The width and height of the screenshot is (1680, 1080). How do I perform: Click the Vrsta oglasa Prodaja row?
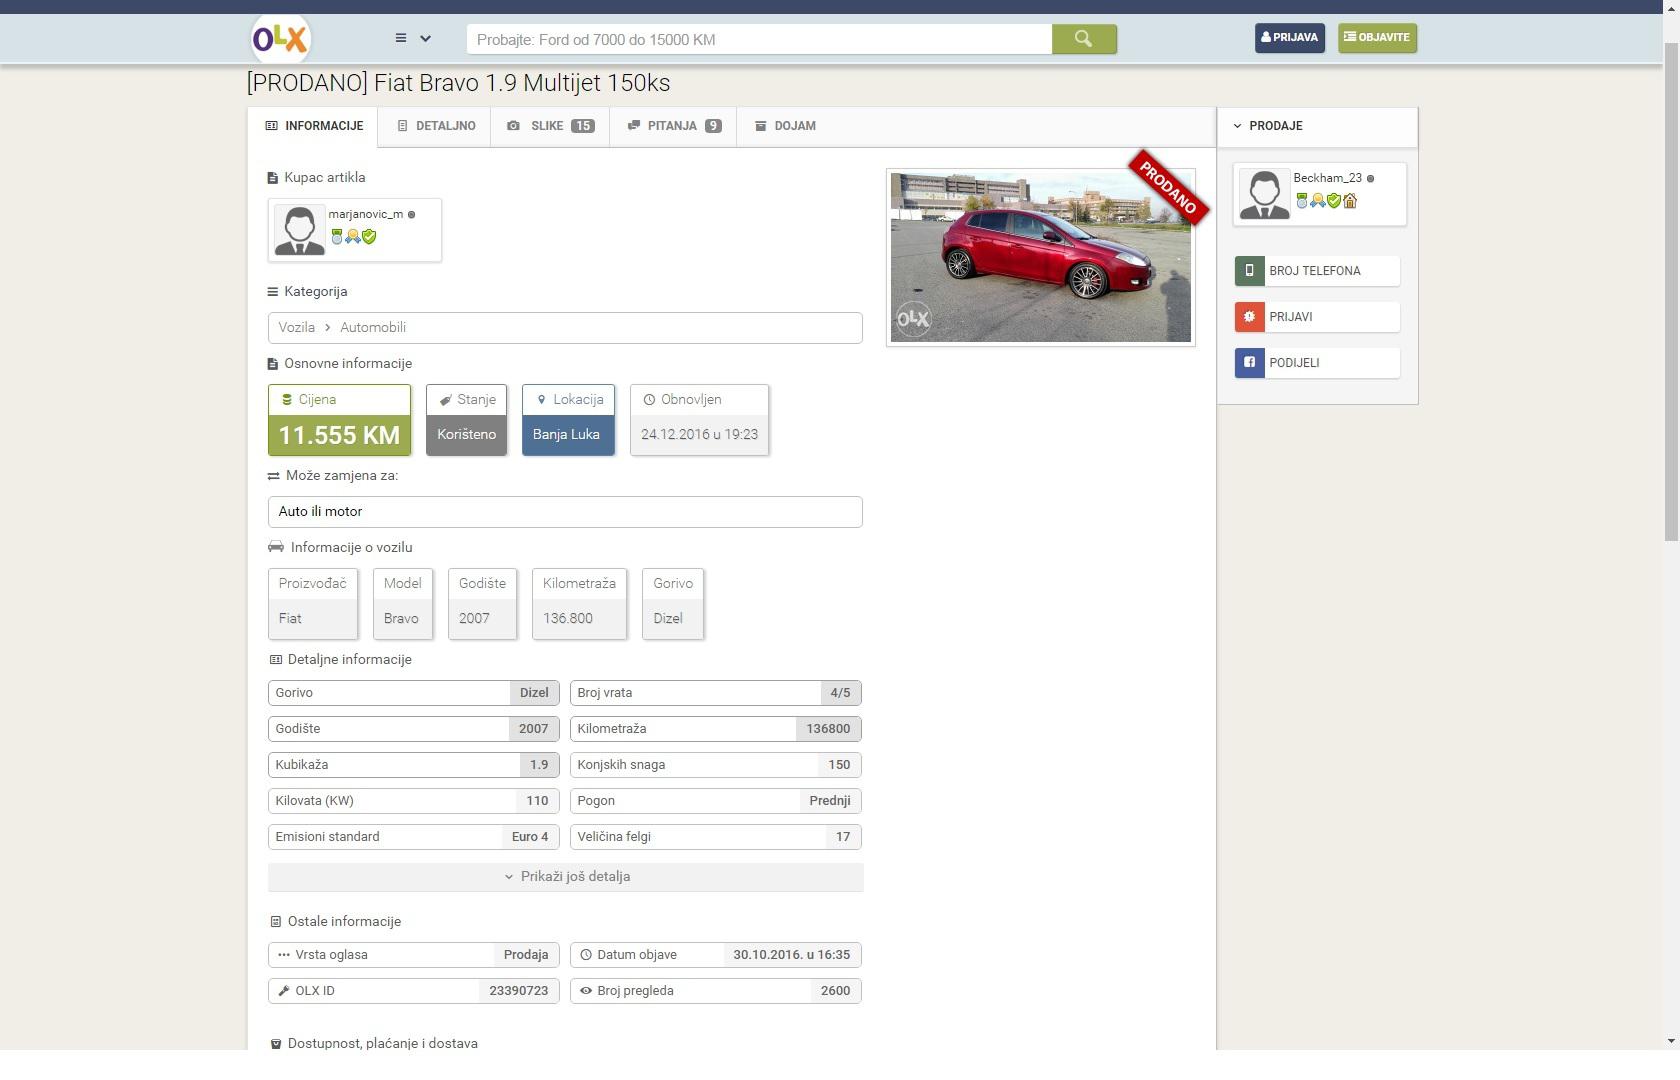[x=414, y=955]
